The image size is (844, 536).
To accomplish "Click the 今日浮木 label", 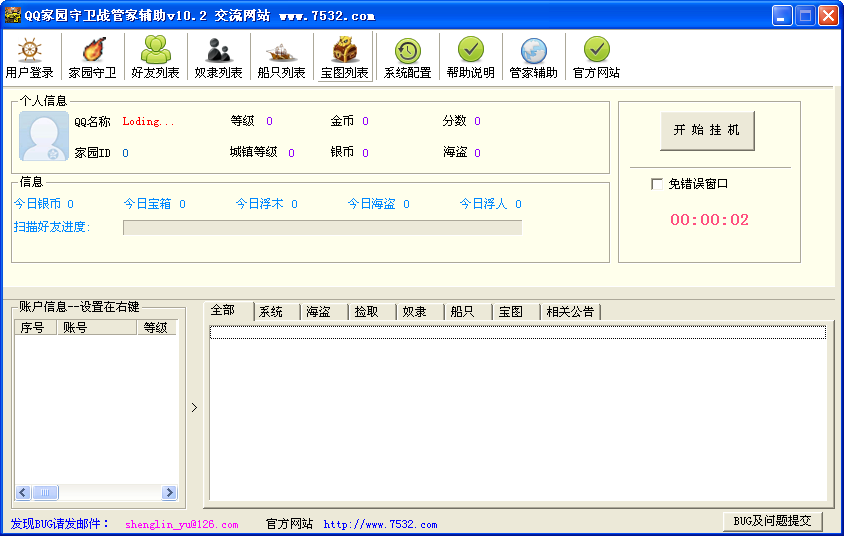I will (259, 204).
